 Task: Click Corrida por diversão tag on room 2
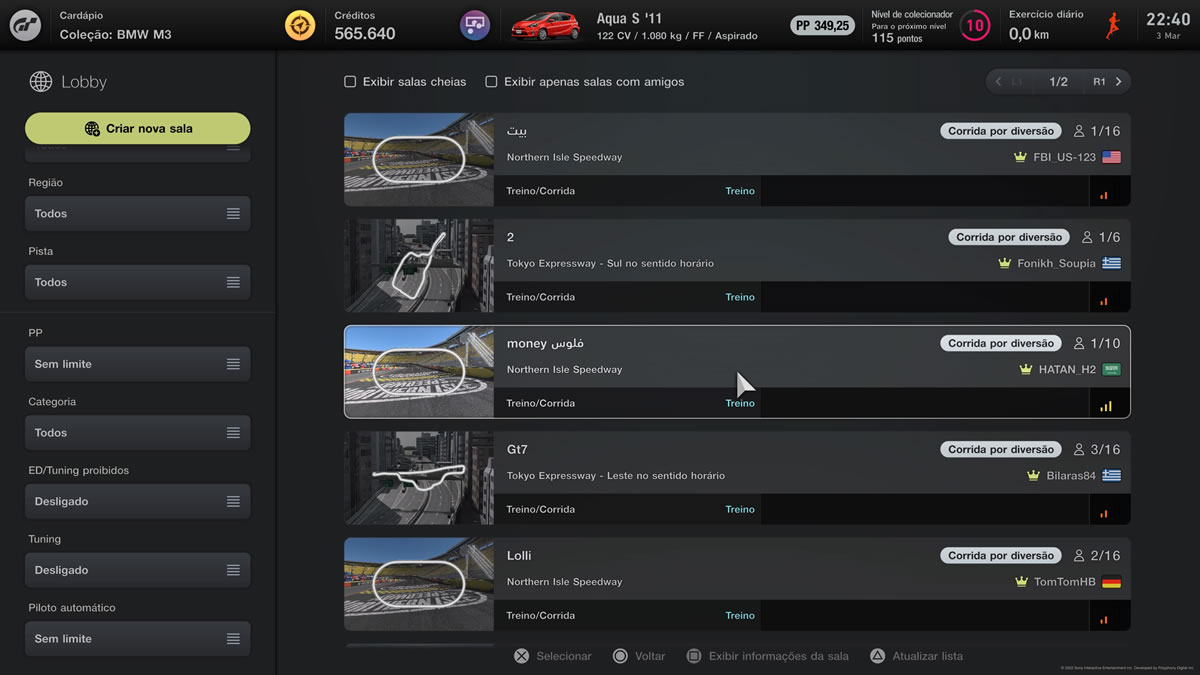[x=1009, y=237]
